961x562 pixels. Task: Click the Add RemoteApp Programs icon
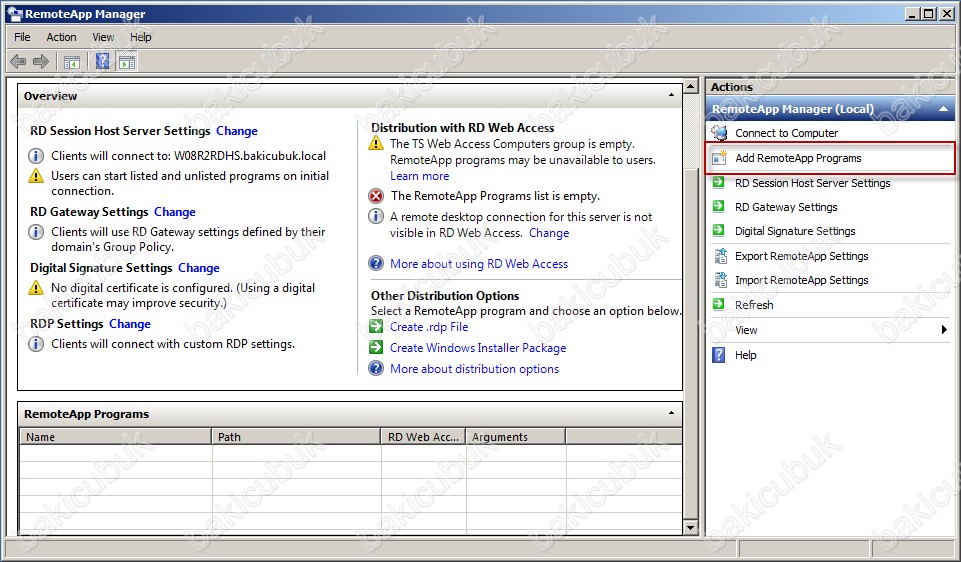tap(719, 158)
